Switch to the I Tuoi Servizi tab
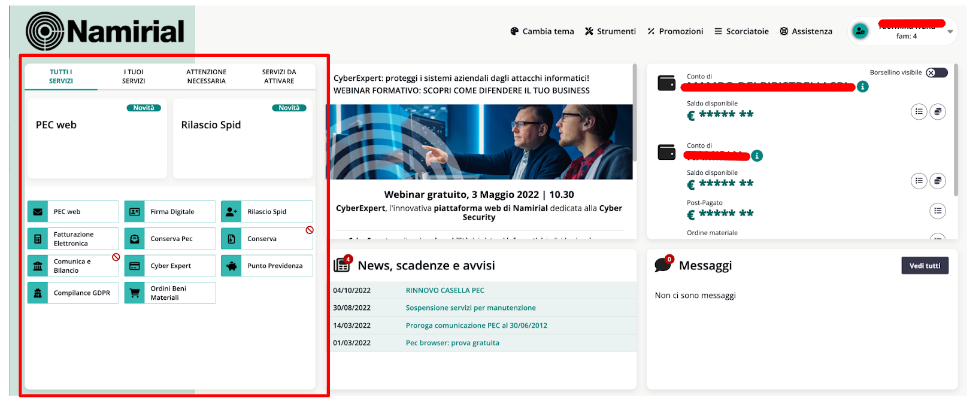This screenshot has width=980, height=411. pos(134,77)
